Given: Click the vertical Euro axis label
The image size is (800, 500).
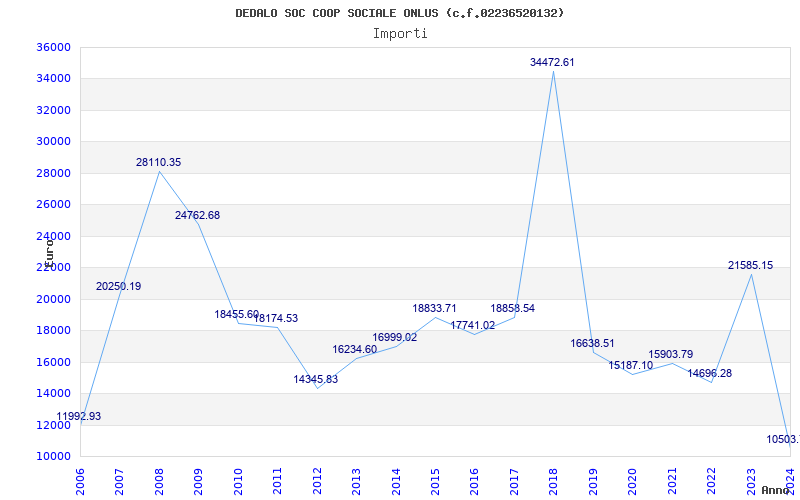Looking at the screenshot, I should (x=48, y=252).
